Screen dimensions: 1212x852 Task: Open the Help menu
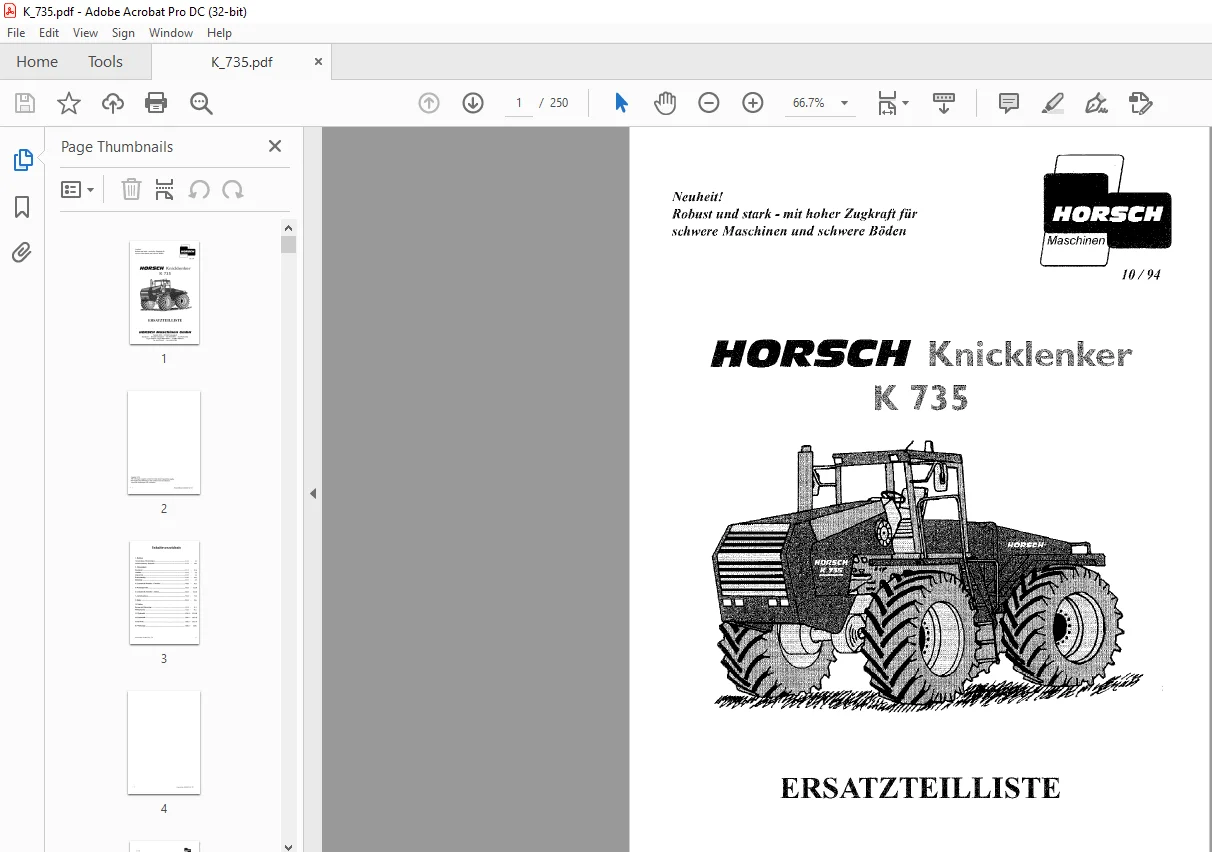click(x=219, y=33)
